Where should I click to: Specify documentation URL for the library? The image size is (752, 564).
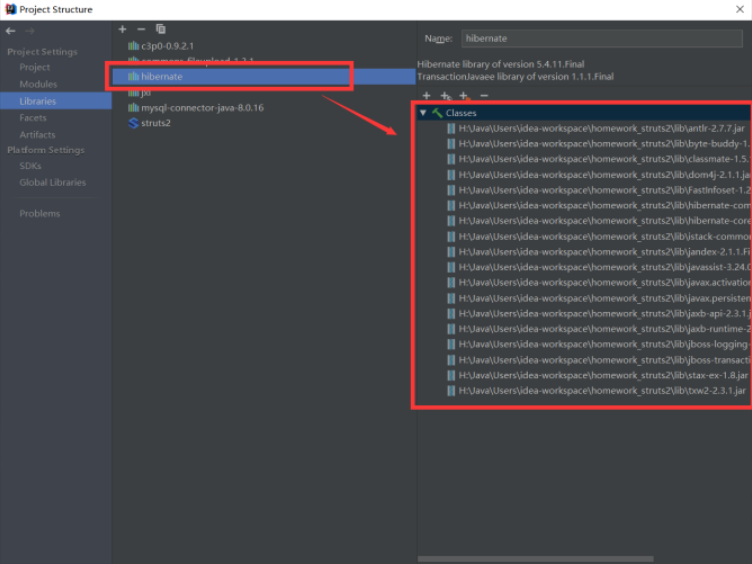click(x=446, y=96)
